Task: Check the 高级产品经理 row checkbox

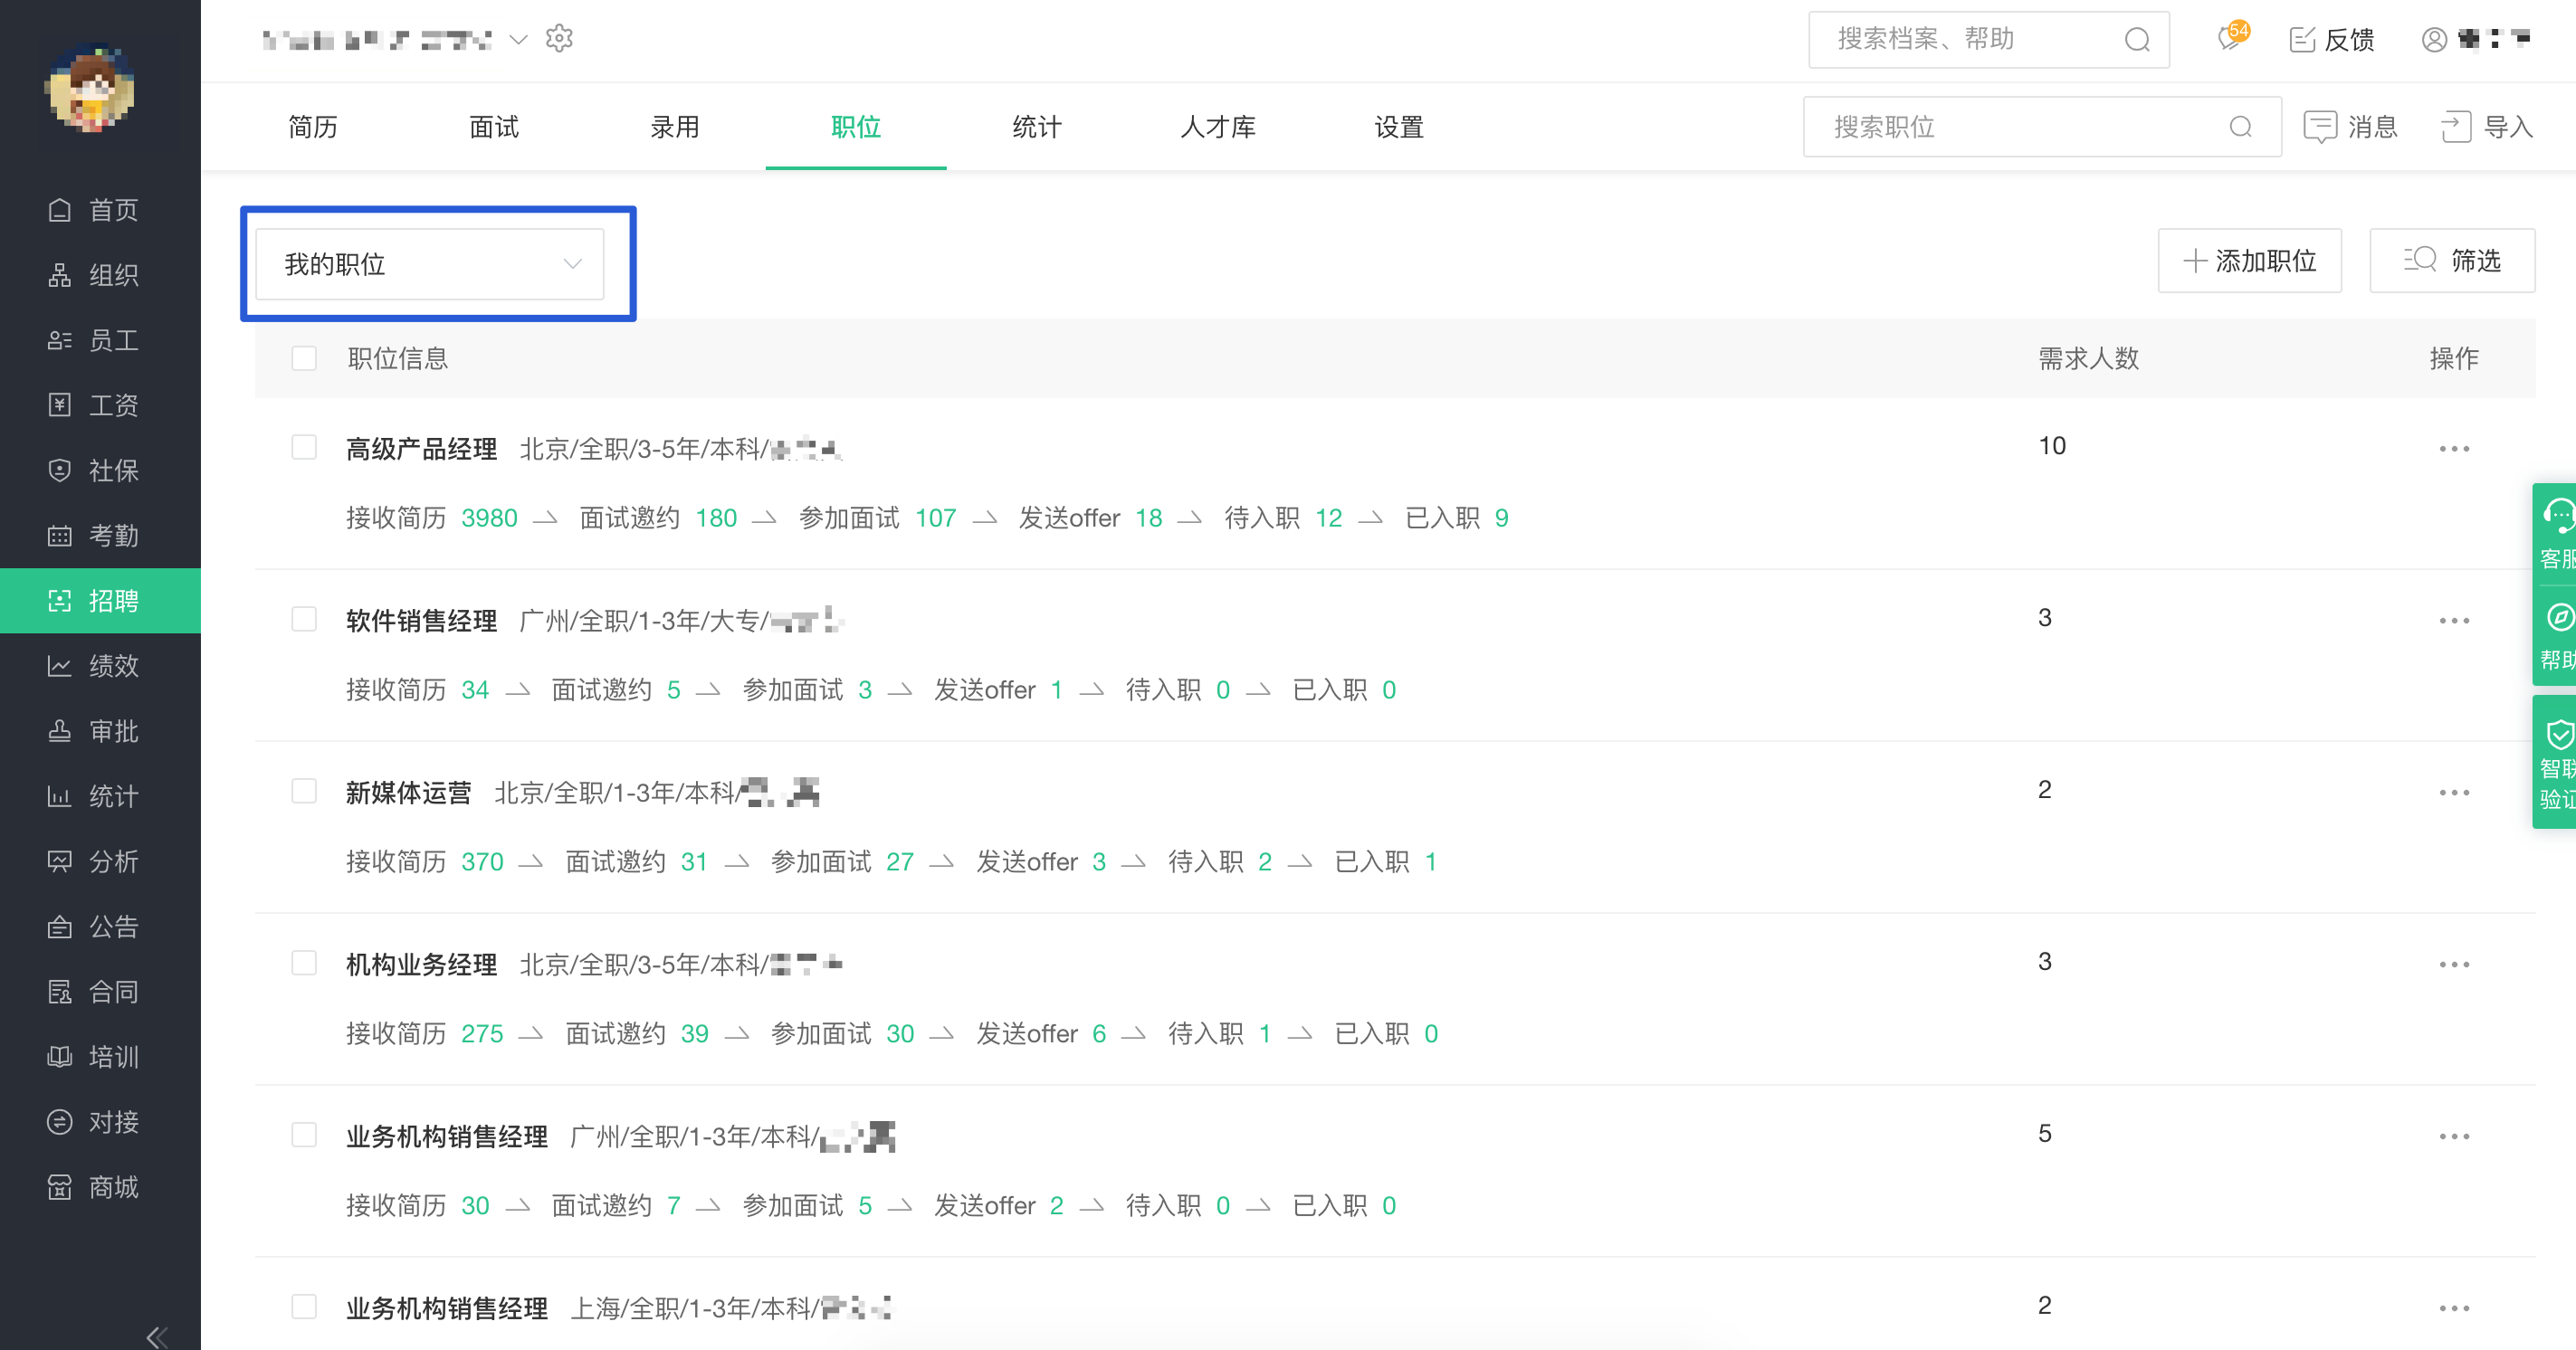Action: [x=304, y=446]
